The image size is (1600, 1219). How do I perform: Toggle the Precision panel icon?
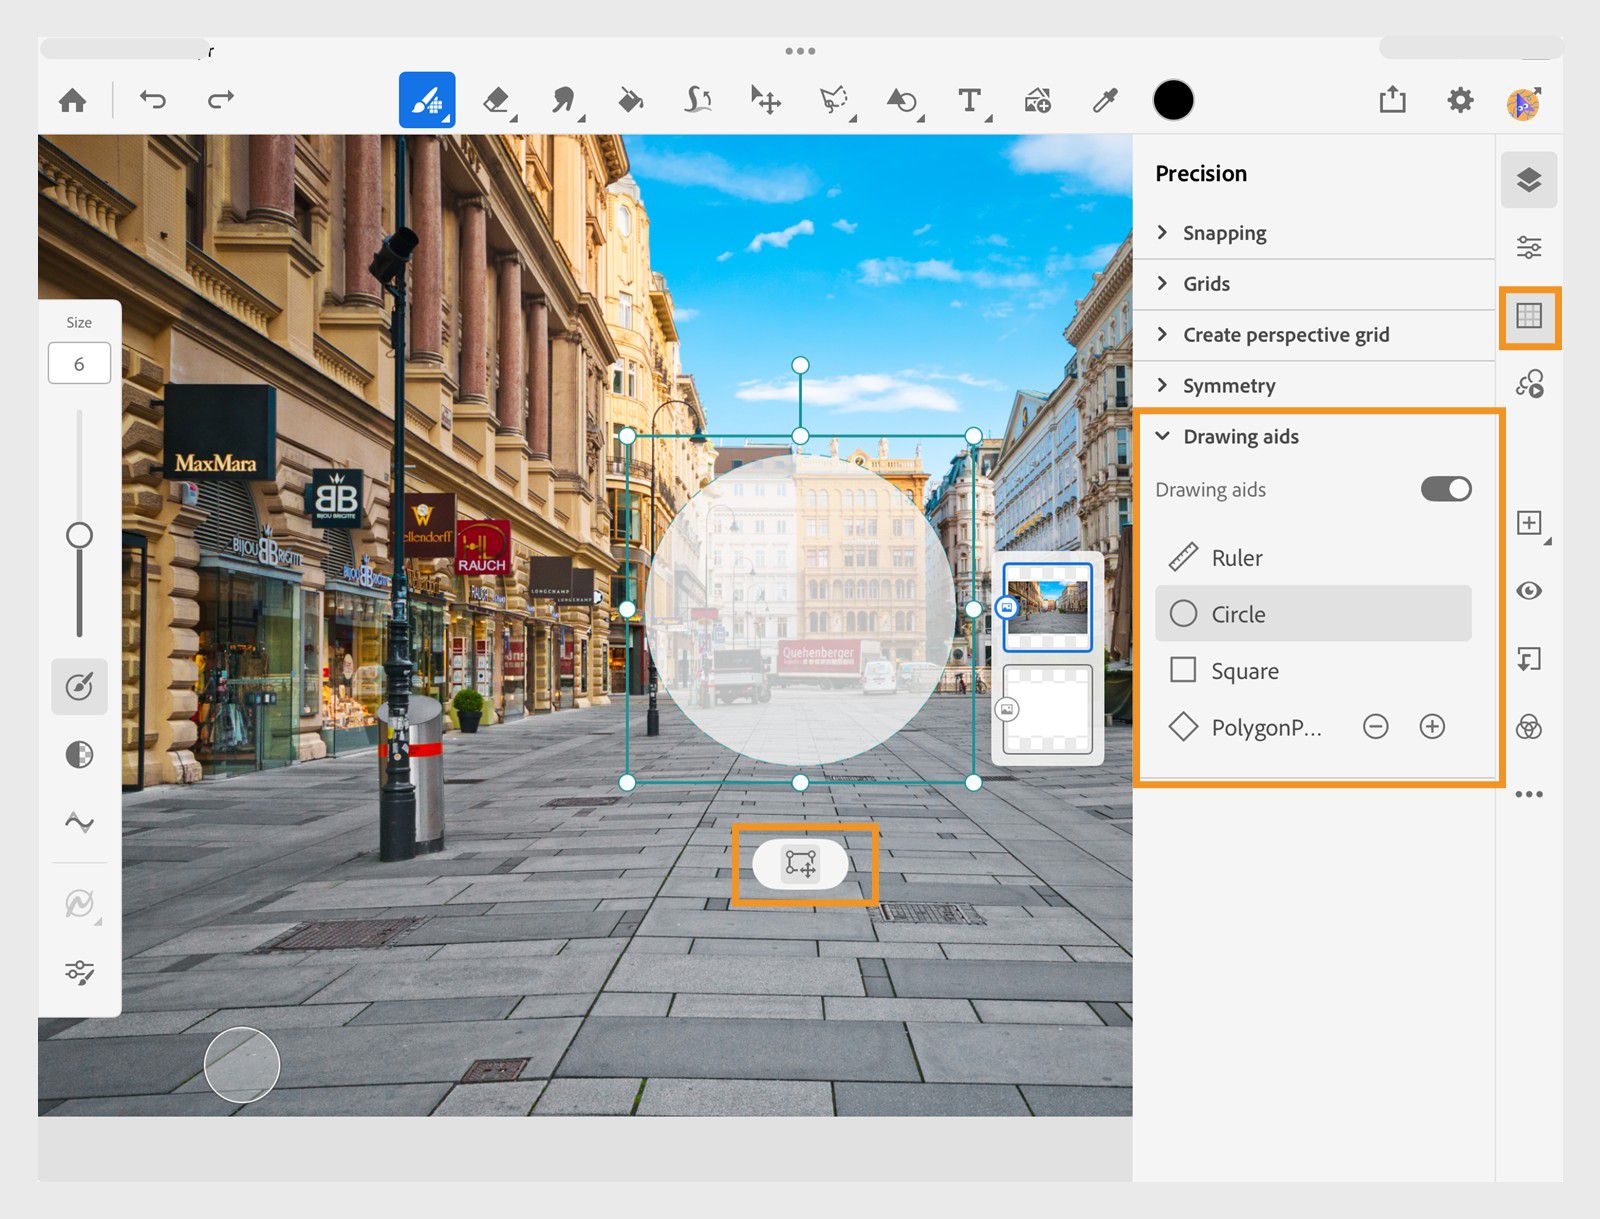(1529, 316)
